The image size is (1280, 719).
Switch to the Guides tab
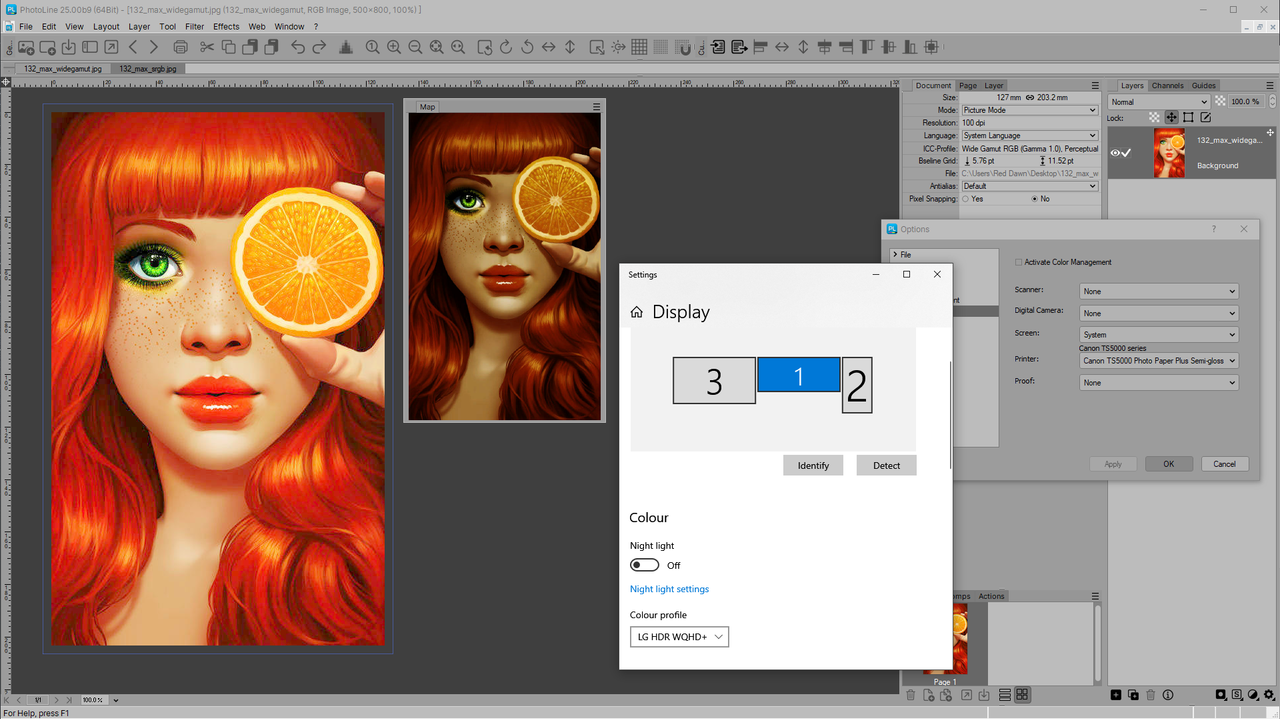tap(1204, 85)
